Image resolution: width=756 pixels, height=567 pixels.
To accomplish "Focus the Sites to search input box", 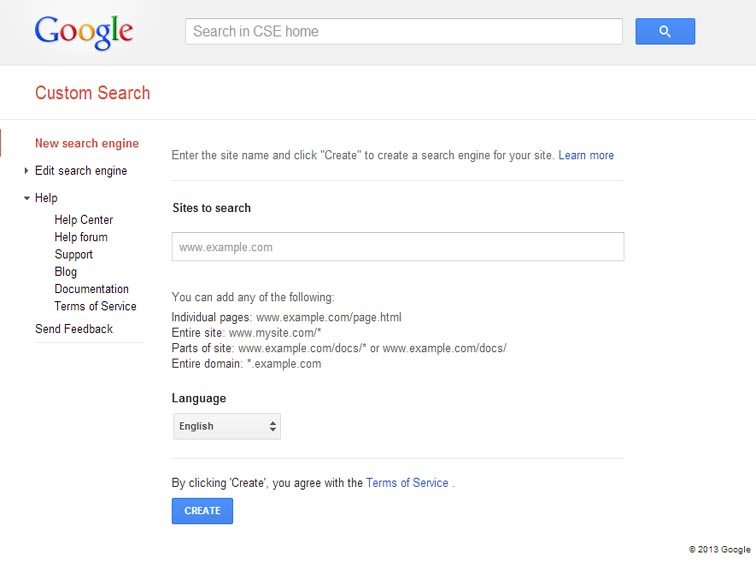I will click(398, 247).
